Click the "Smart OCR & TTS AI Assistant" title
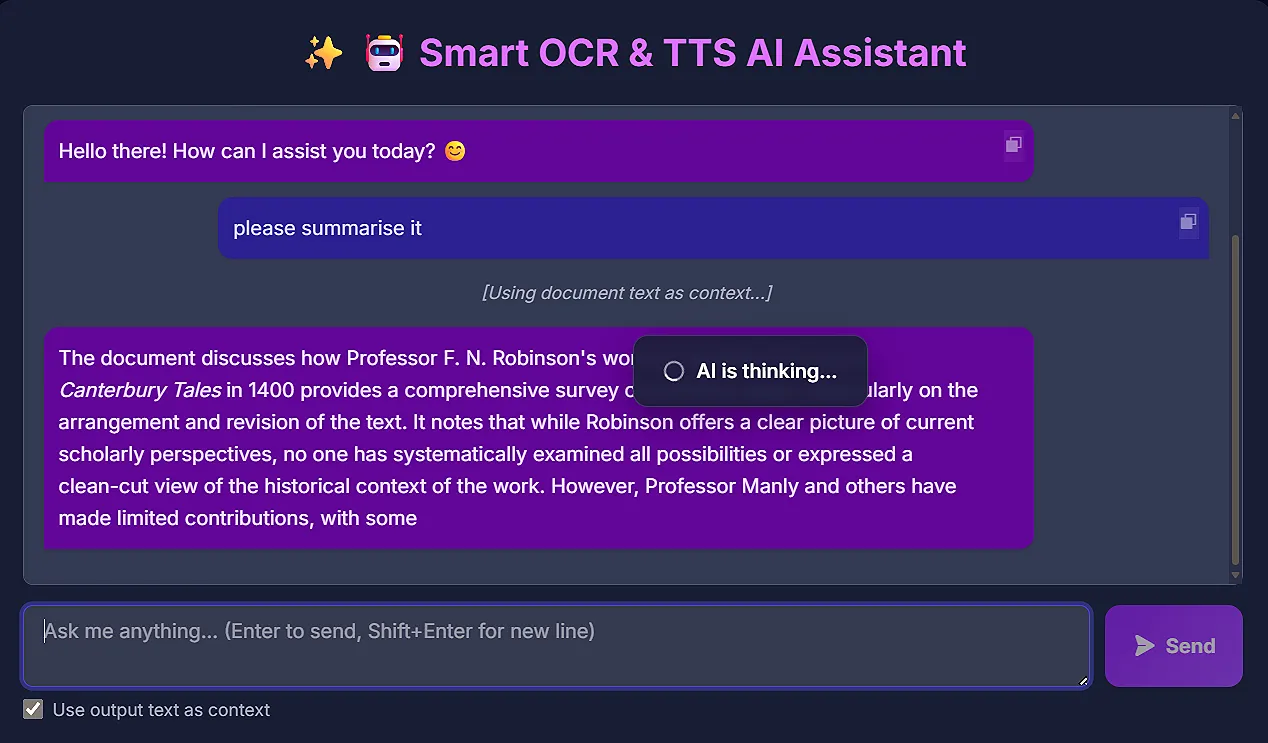 pyautogui.click(x=692, y=53)
